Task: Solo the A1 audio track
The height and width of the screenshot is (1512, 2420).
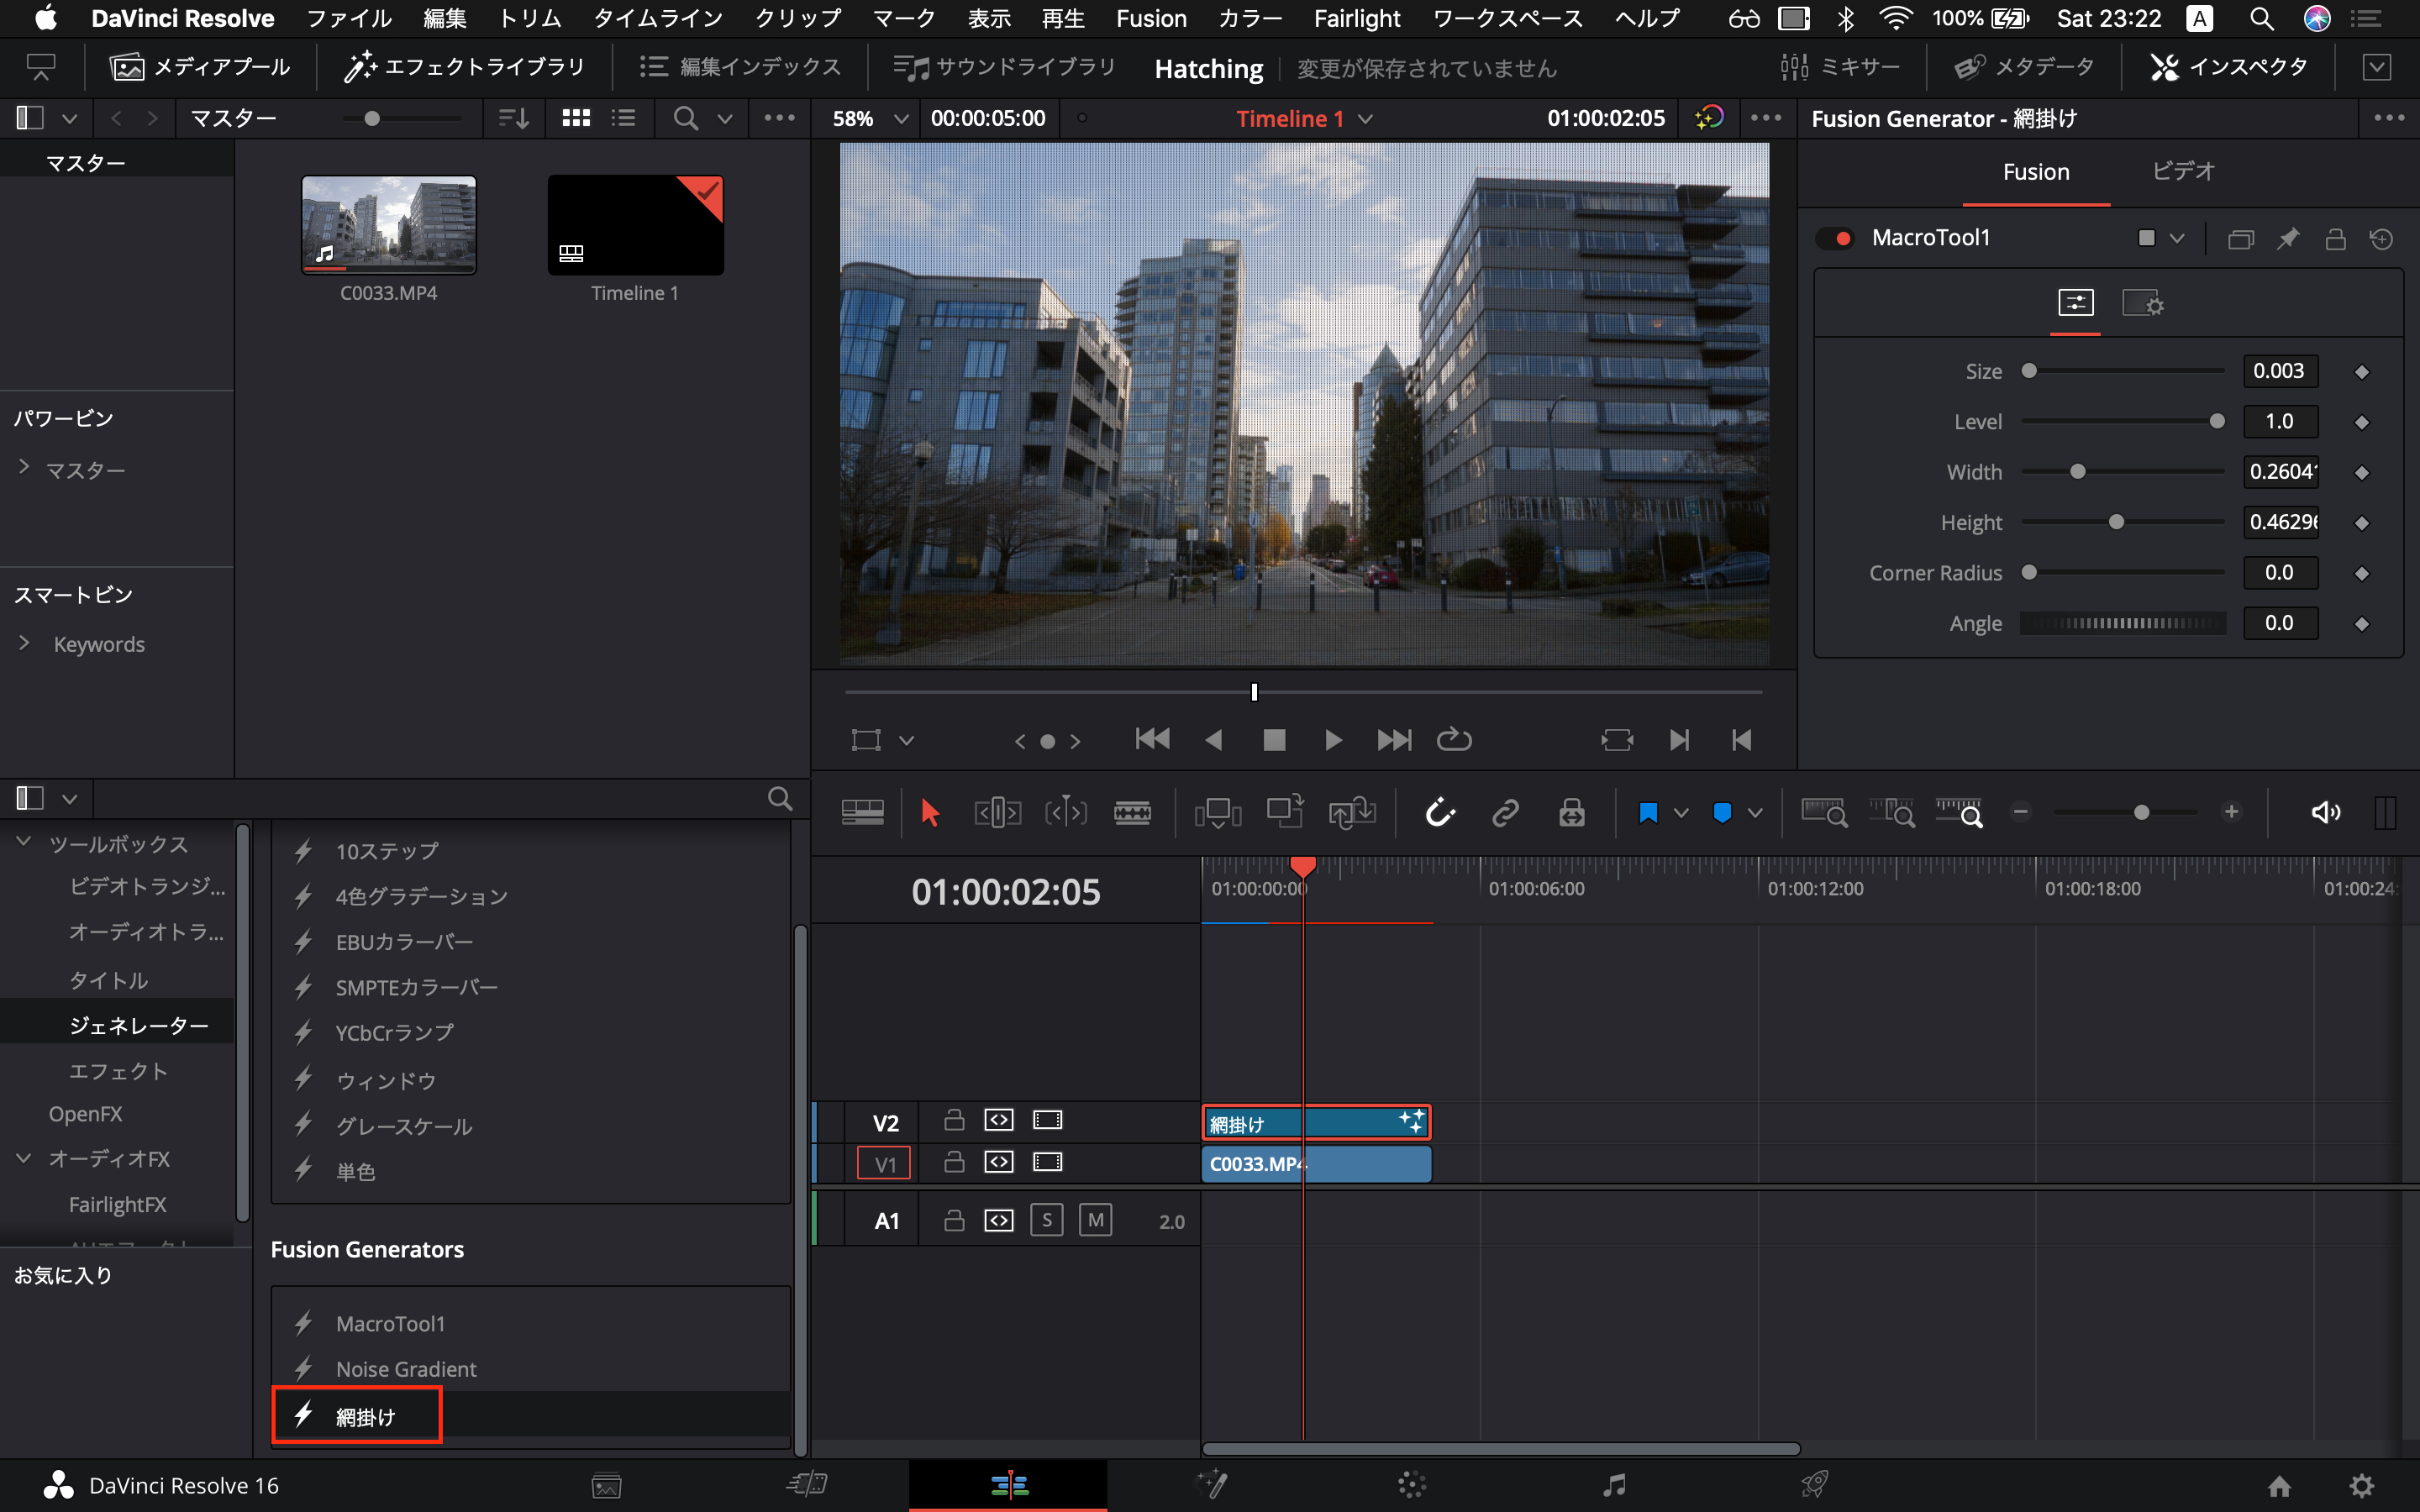Action: point(1047,1220)
